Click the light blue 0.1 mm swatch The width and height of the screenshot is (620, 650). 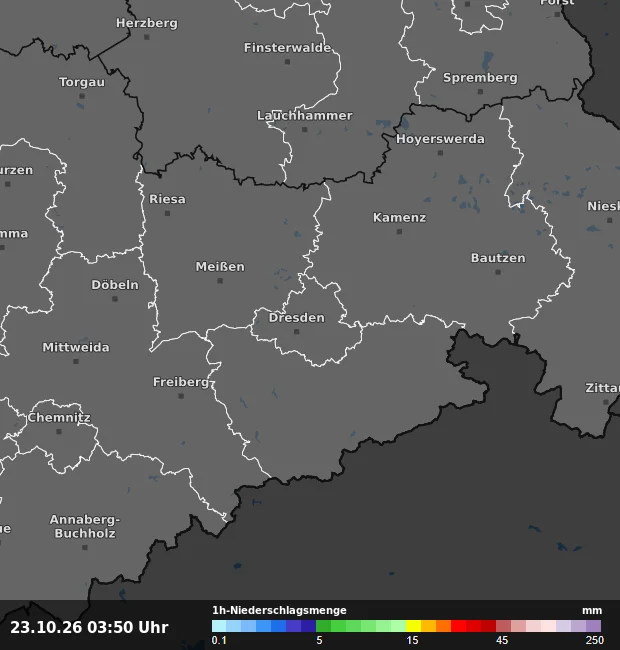[x=219, y=626]
